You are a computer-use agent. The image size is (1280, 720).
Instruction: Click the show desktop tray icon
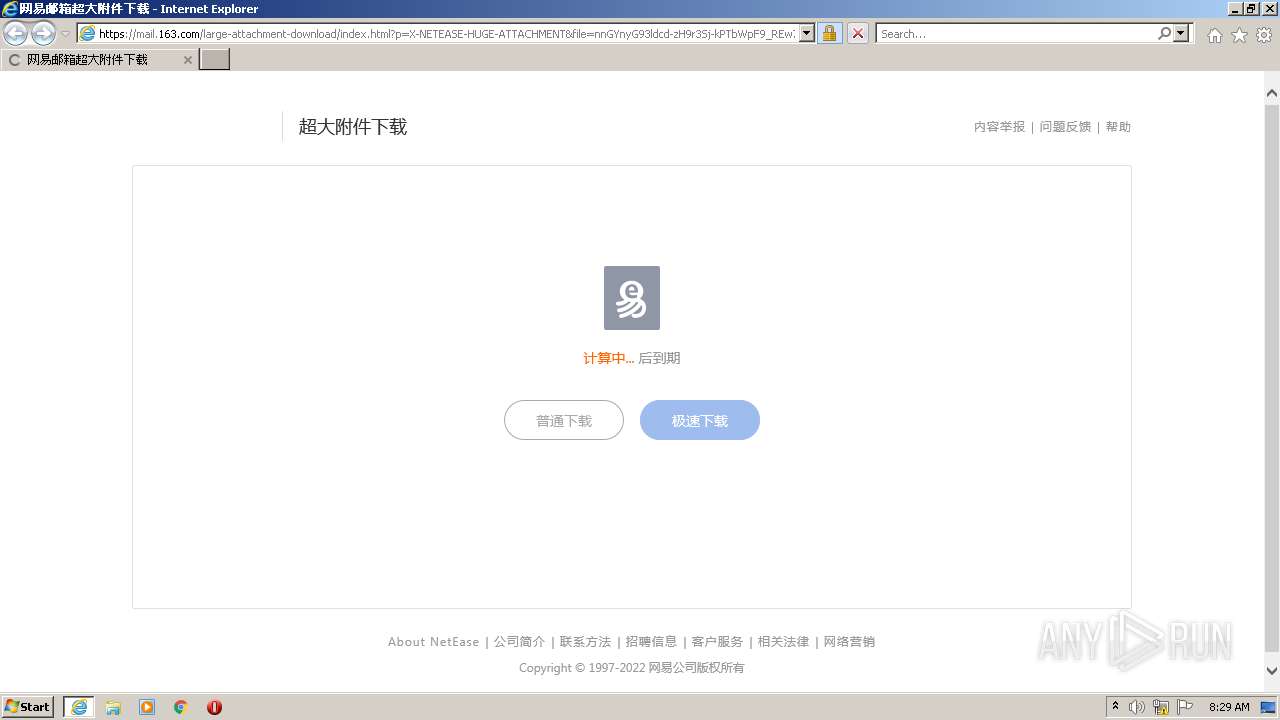[x=1268, y=707]
